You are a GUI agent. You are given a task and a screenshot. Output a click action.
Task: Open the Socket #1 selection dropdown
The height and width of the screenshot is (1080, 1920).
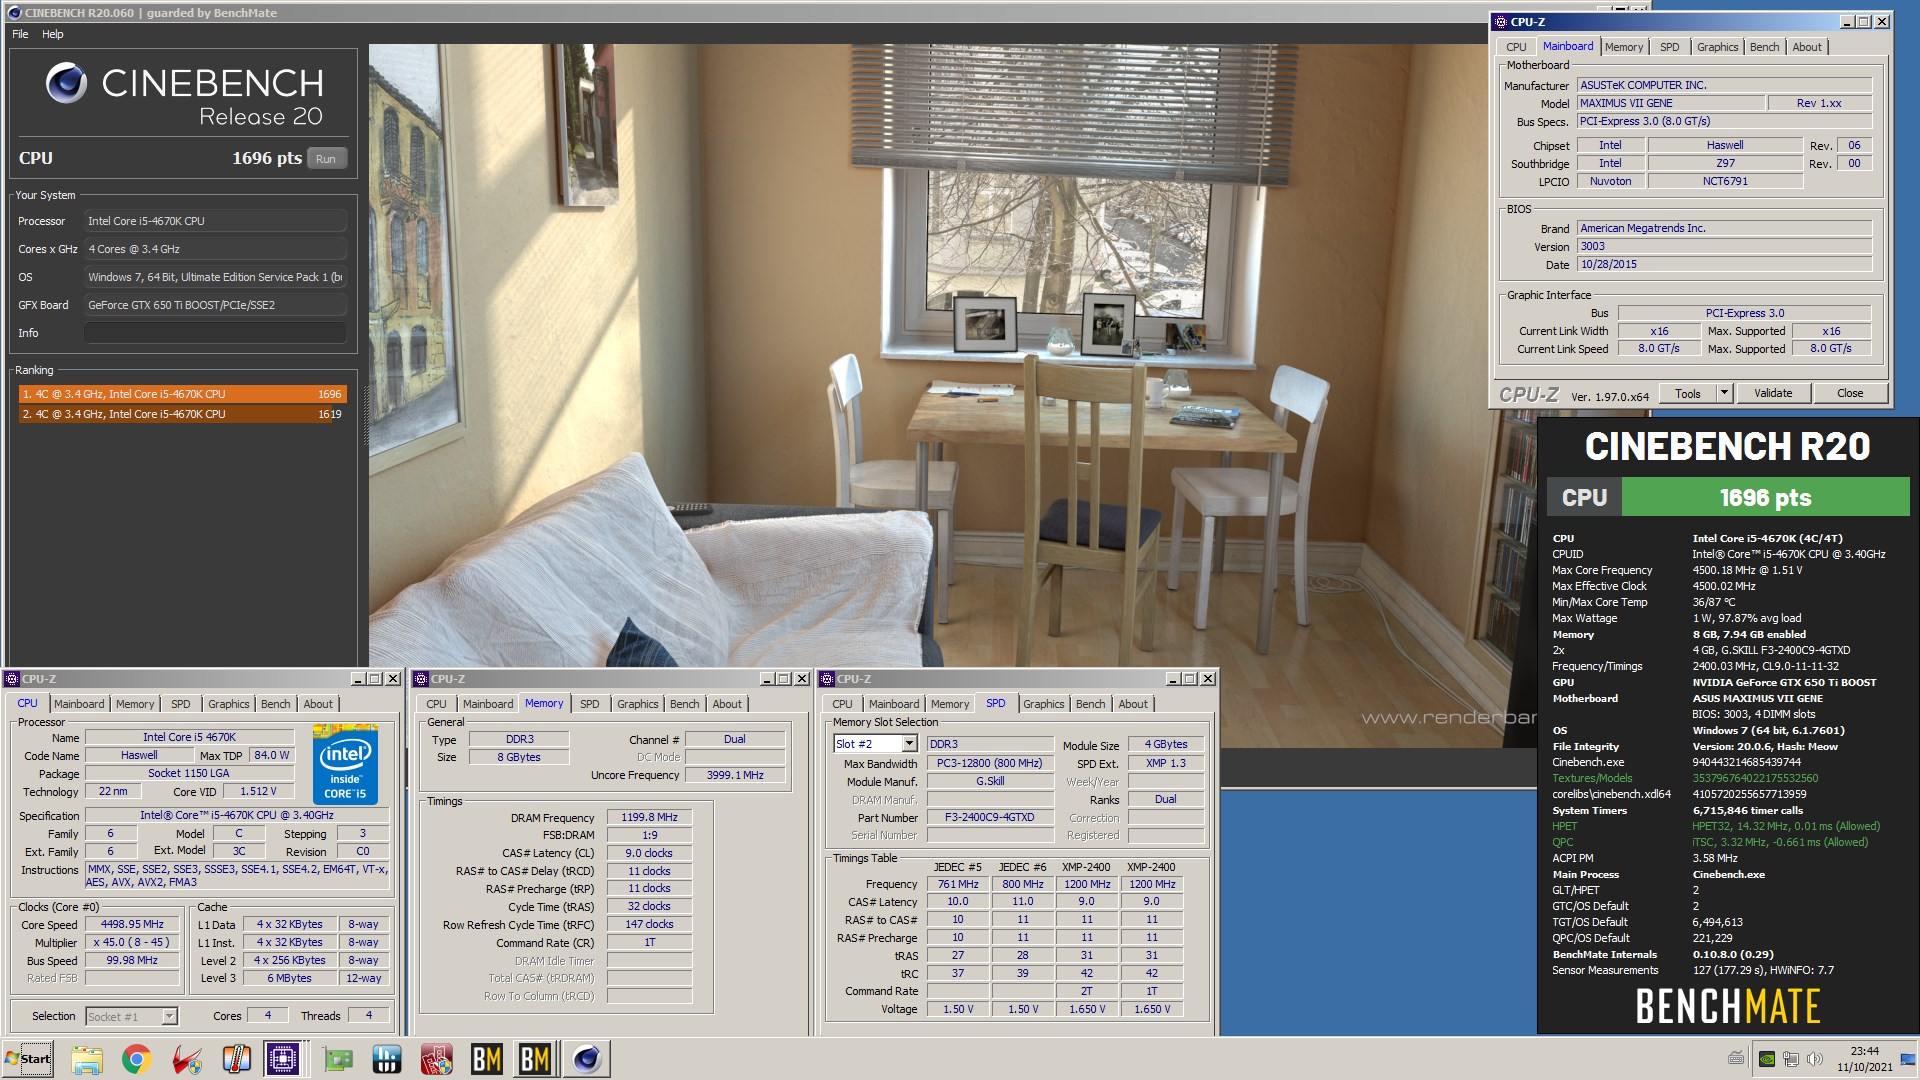click(x=170, y=1016)
